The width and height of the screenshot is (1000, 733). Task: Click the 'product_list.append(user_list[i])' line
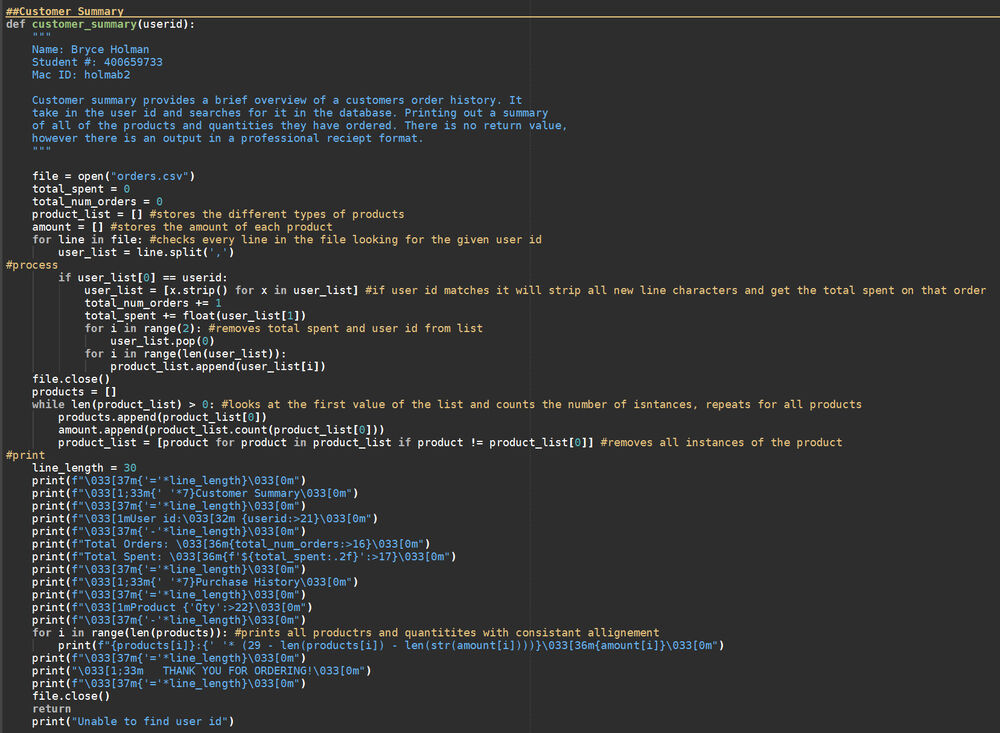click(218, 367)
